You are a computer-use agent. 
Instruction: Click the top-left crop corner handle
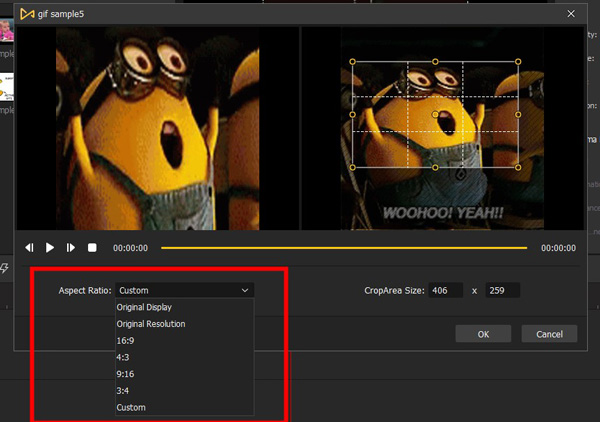pos(352,62)
